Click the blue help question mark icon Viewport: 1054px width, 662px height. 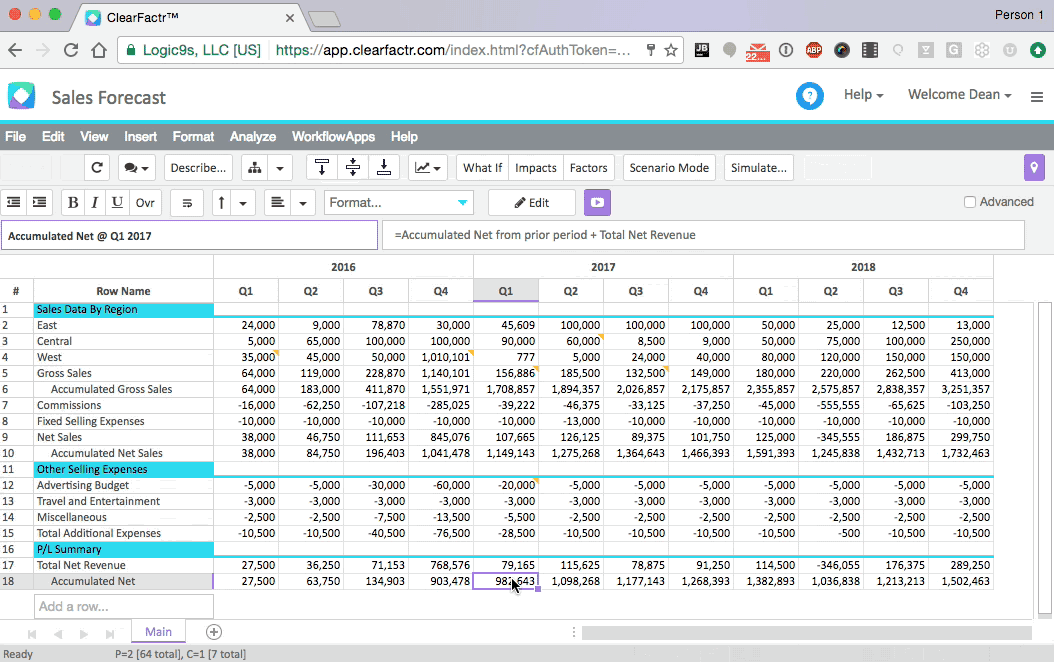click(x=809, y=96)
